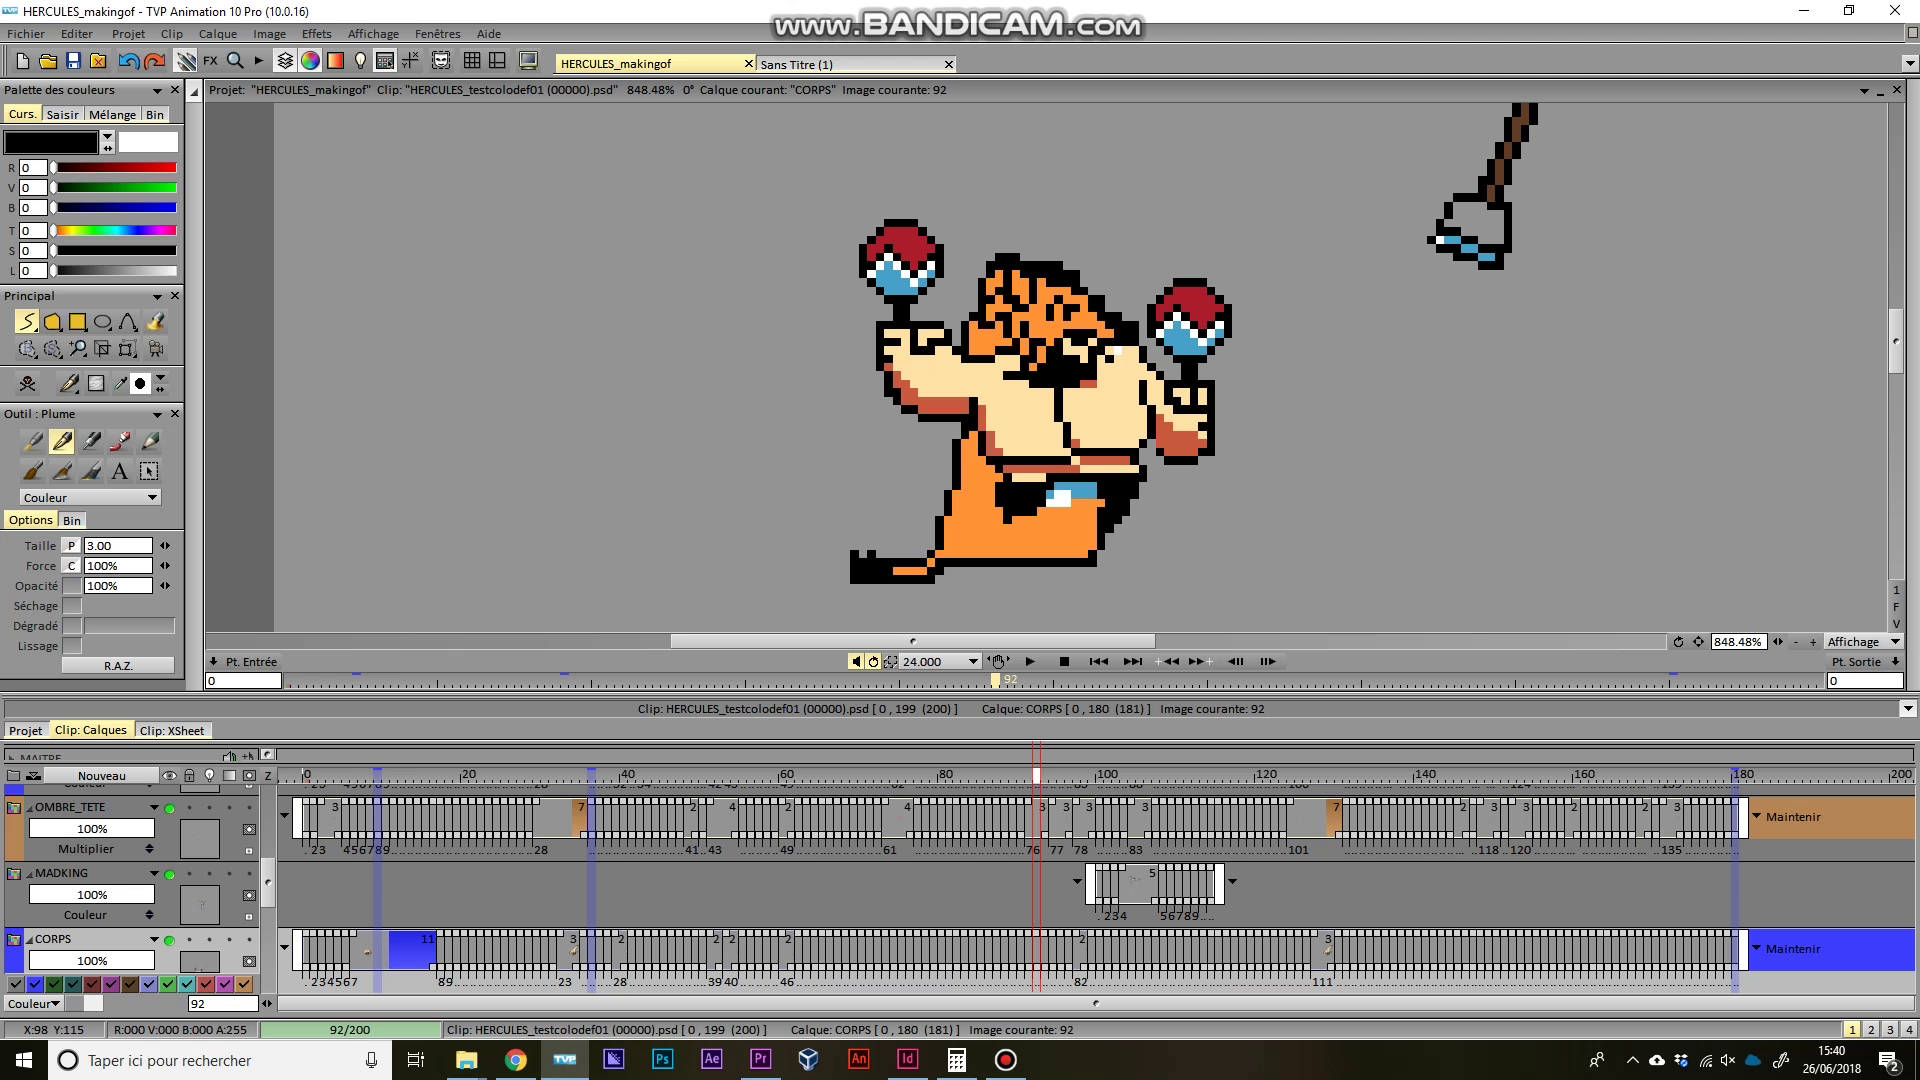Click the mask face icon in toolbar

pos(441,61)
